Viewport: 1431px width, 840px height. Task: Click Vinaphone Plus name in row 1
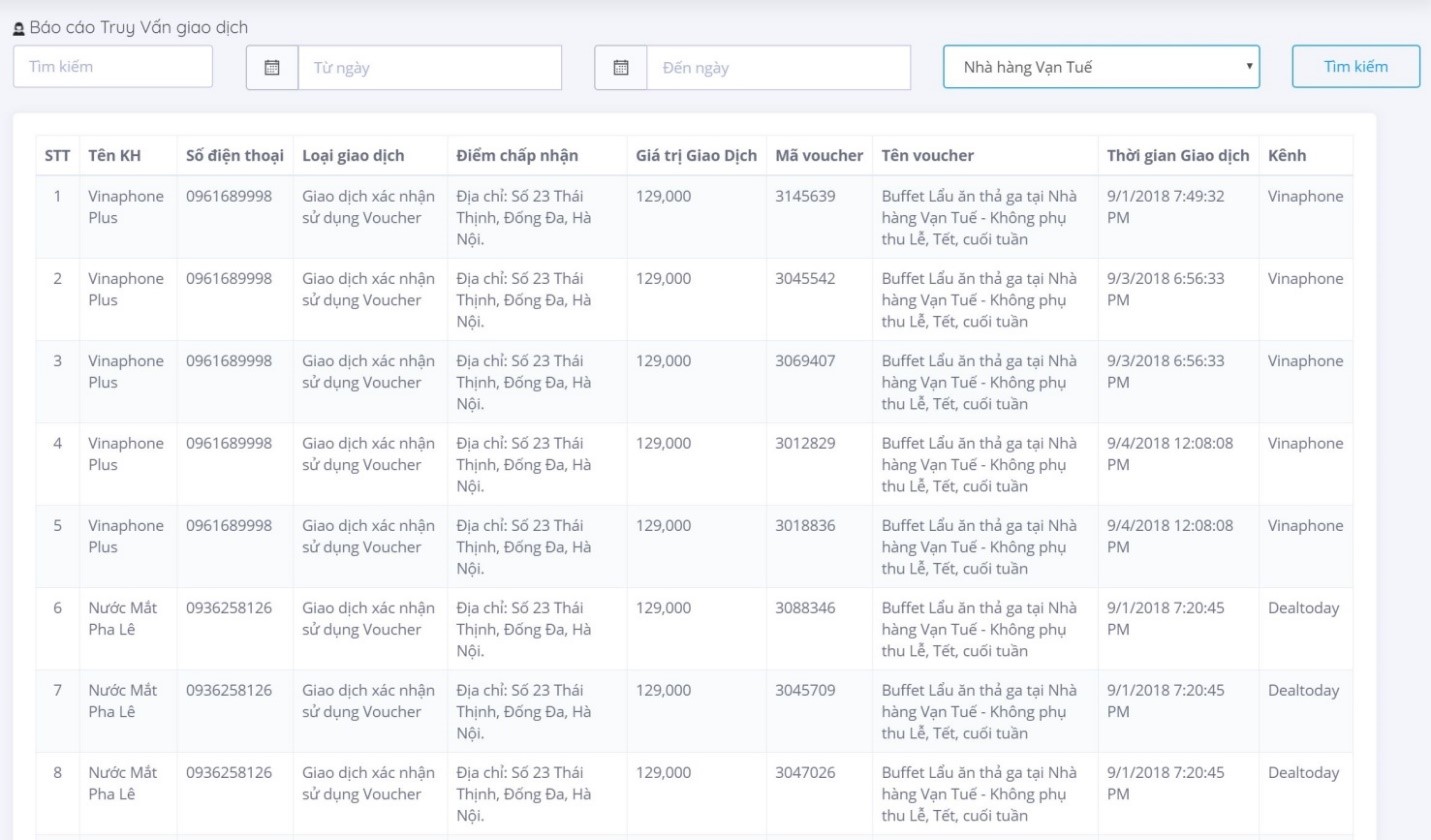[126, 207]
